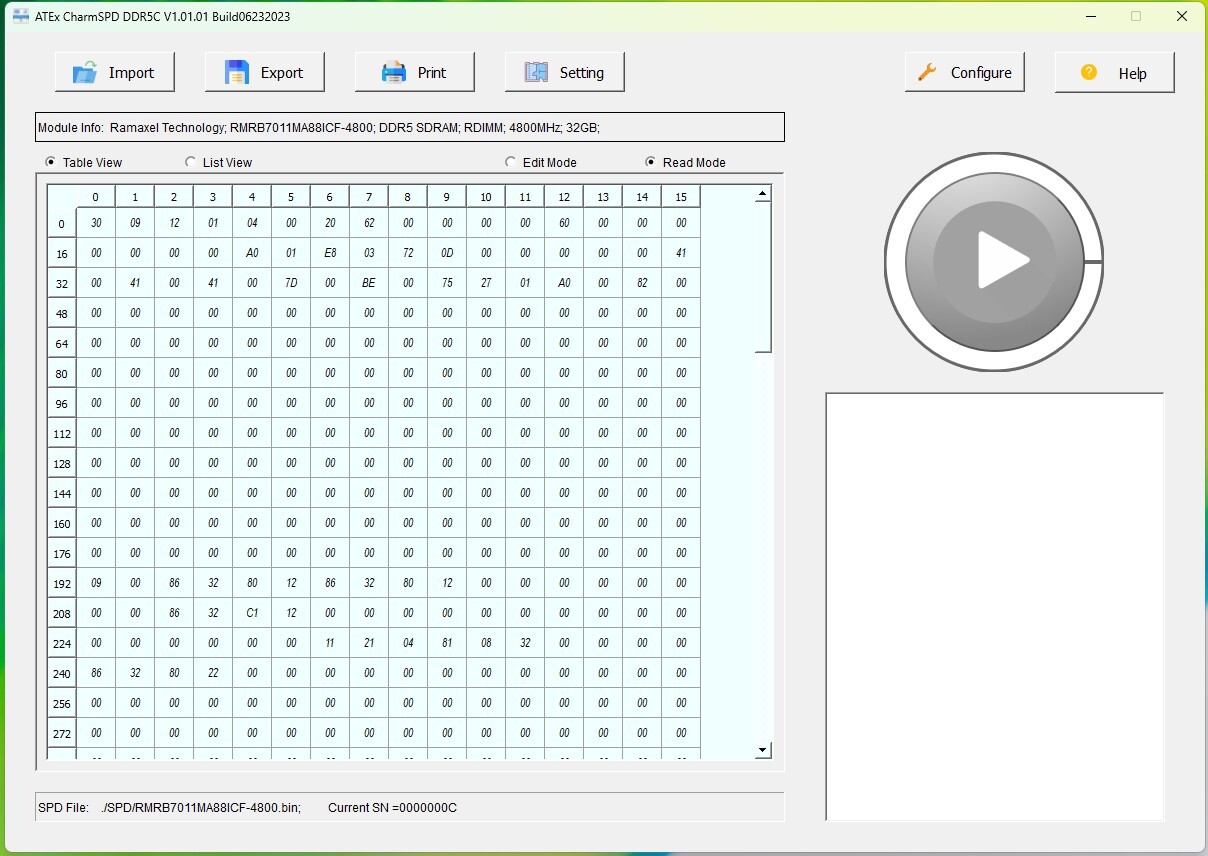Image resolution: width=1208 pixels, height=856 pixels.
Task: Select the cell with value C1
Action: [x=252, y=613]
